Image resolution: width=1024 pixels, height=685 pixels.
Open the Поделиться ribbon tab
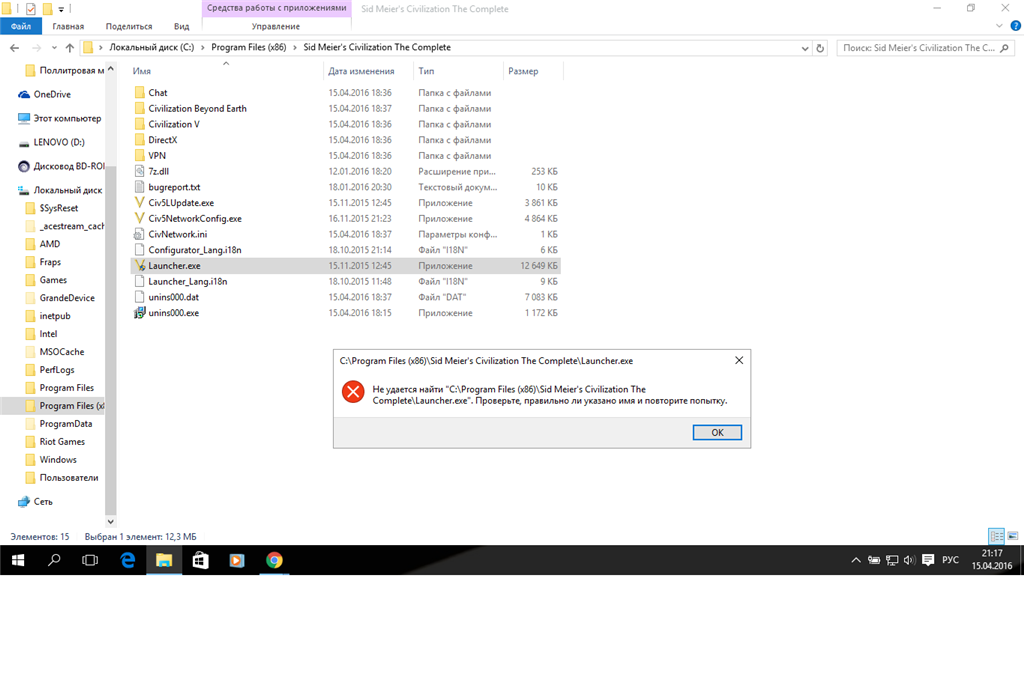pos(129,26)
